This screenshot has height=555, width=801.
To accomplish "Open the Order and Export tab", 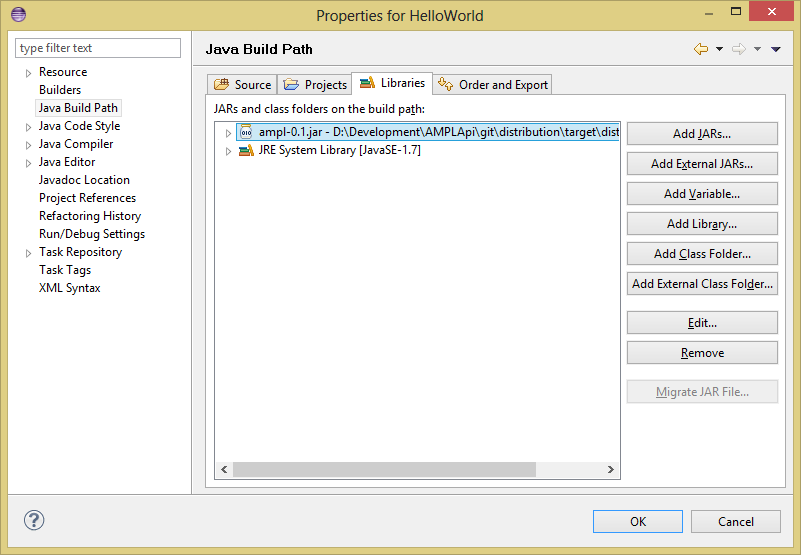I will point(492,84).
